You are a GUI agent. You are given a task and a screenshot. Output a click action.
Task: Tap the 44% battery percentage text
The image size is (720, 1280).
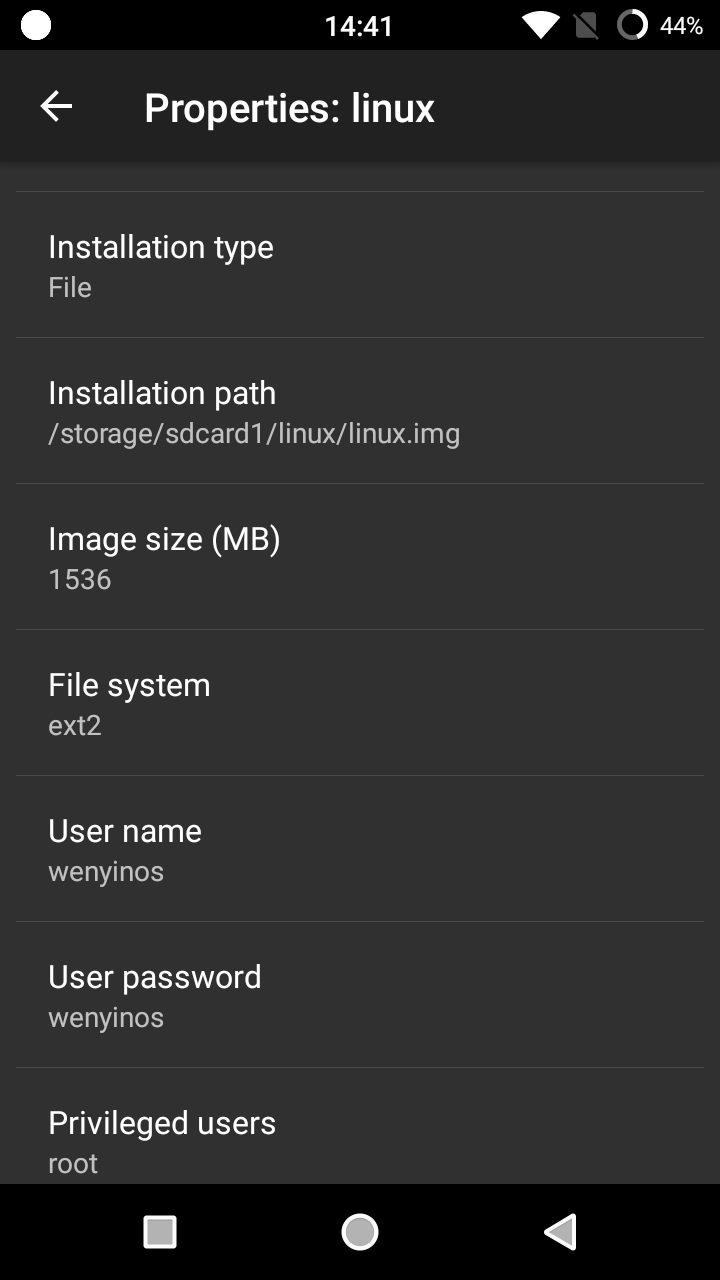[681, 26]
